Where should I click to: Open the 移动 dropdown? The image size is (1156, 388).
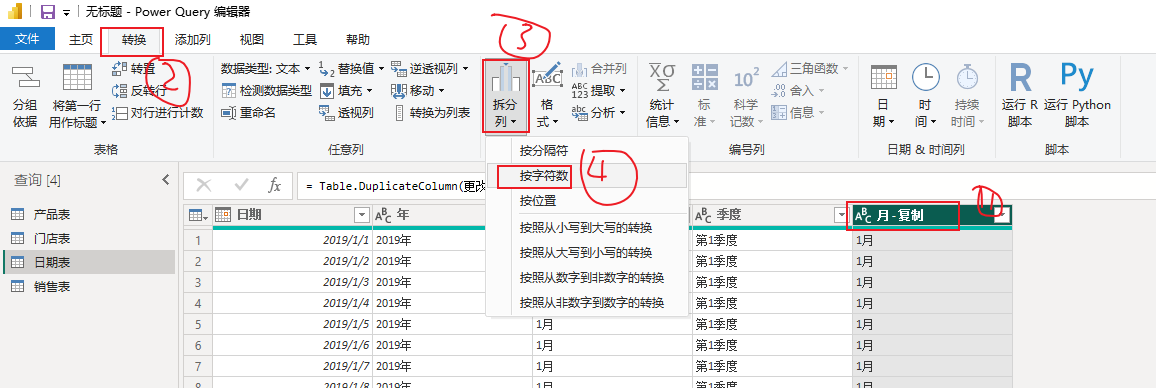pyautogui.click(x=417, y=91)
